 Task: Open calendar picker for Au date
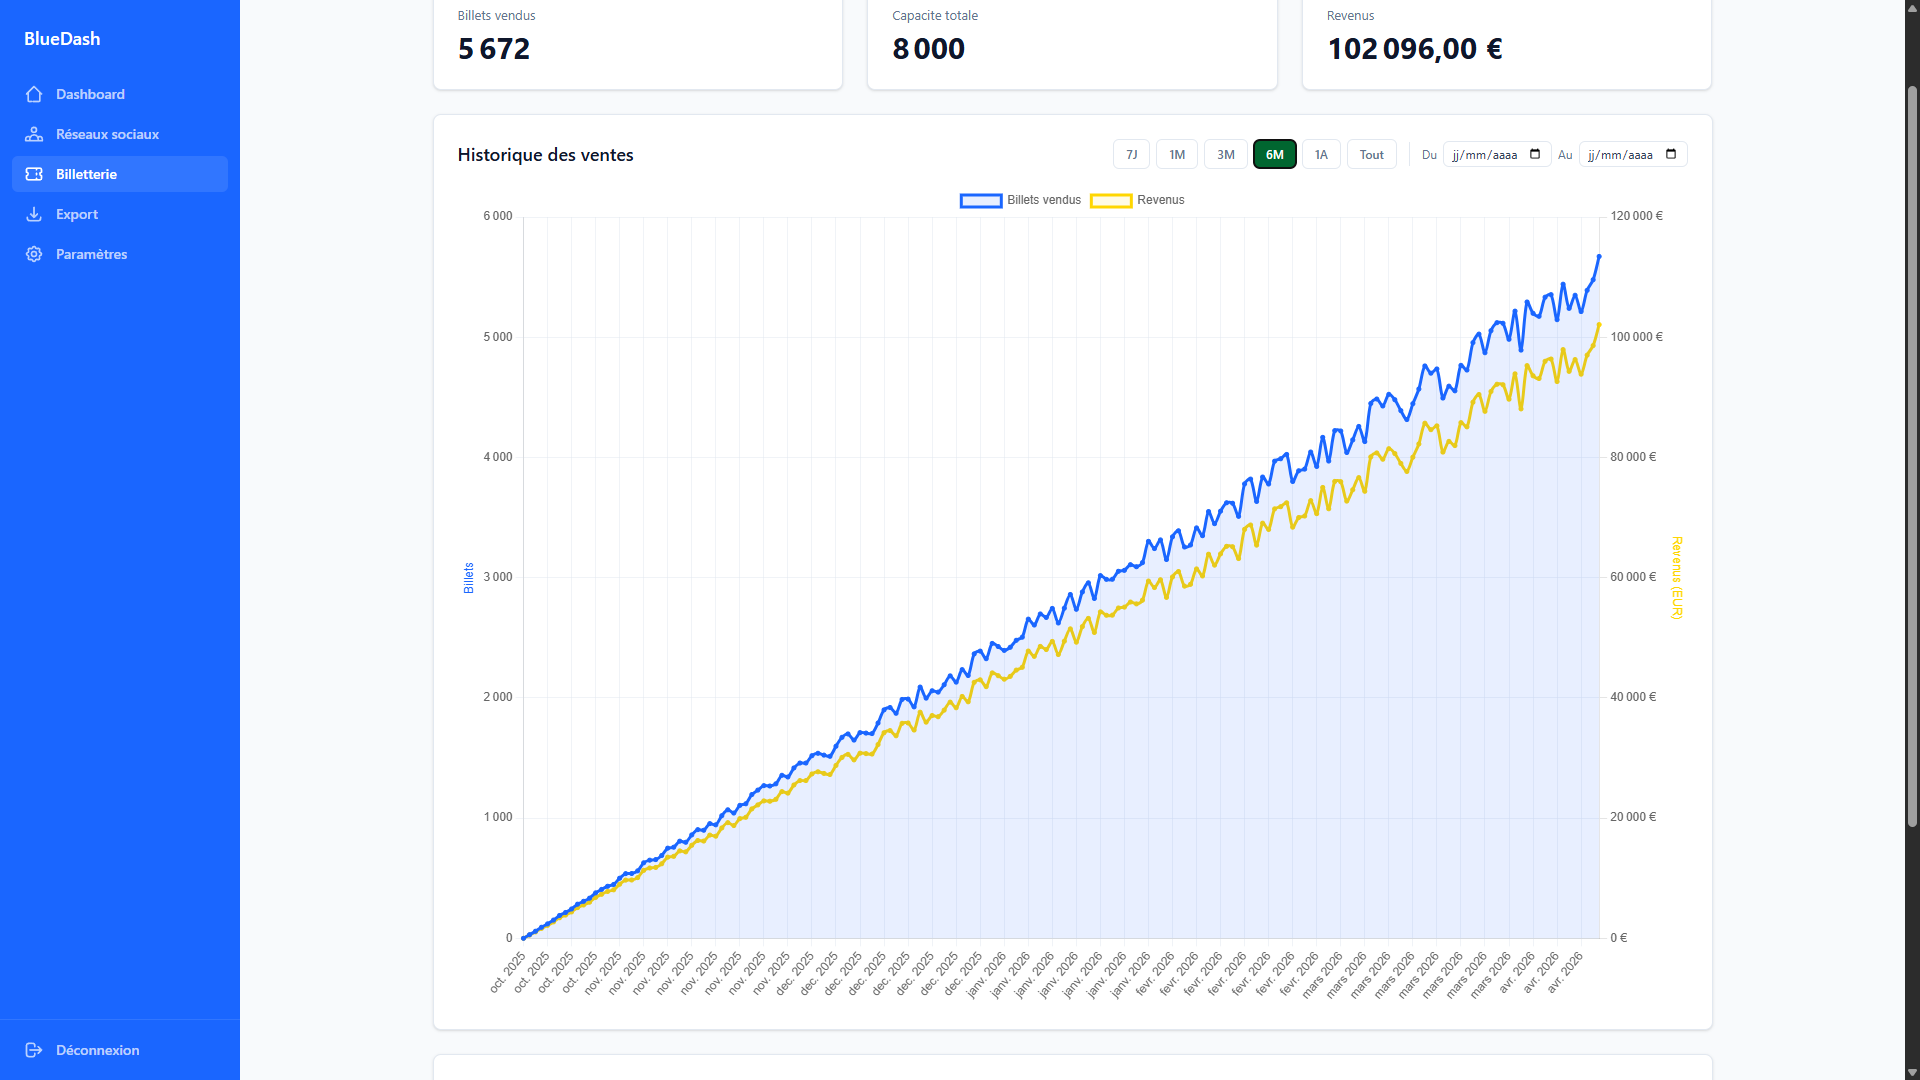[1671, 154]
